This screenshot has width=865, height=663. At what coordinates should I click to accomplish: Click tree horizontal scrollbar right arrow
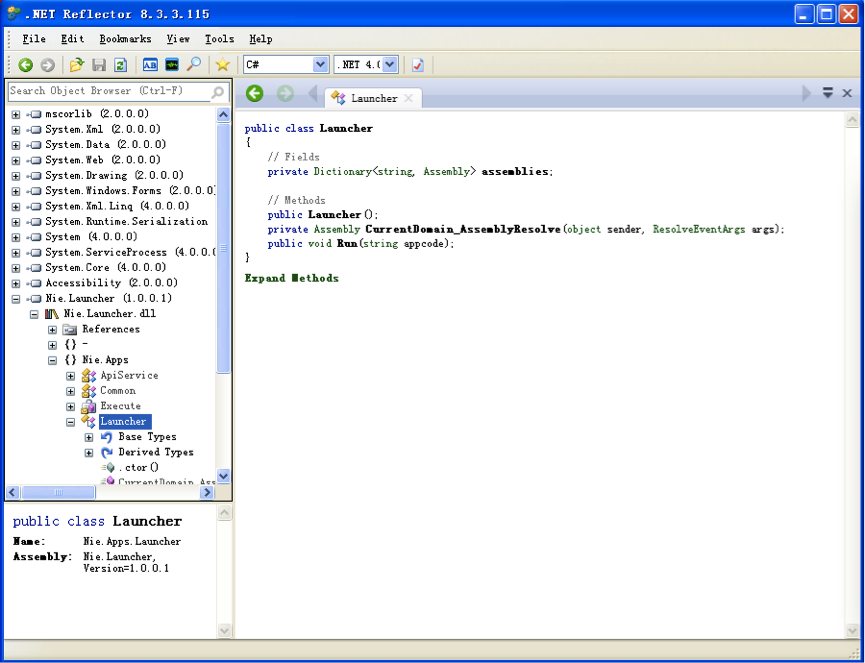(x=207, y=492)
